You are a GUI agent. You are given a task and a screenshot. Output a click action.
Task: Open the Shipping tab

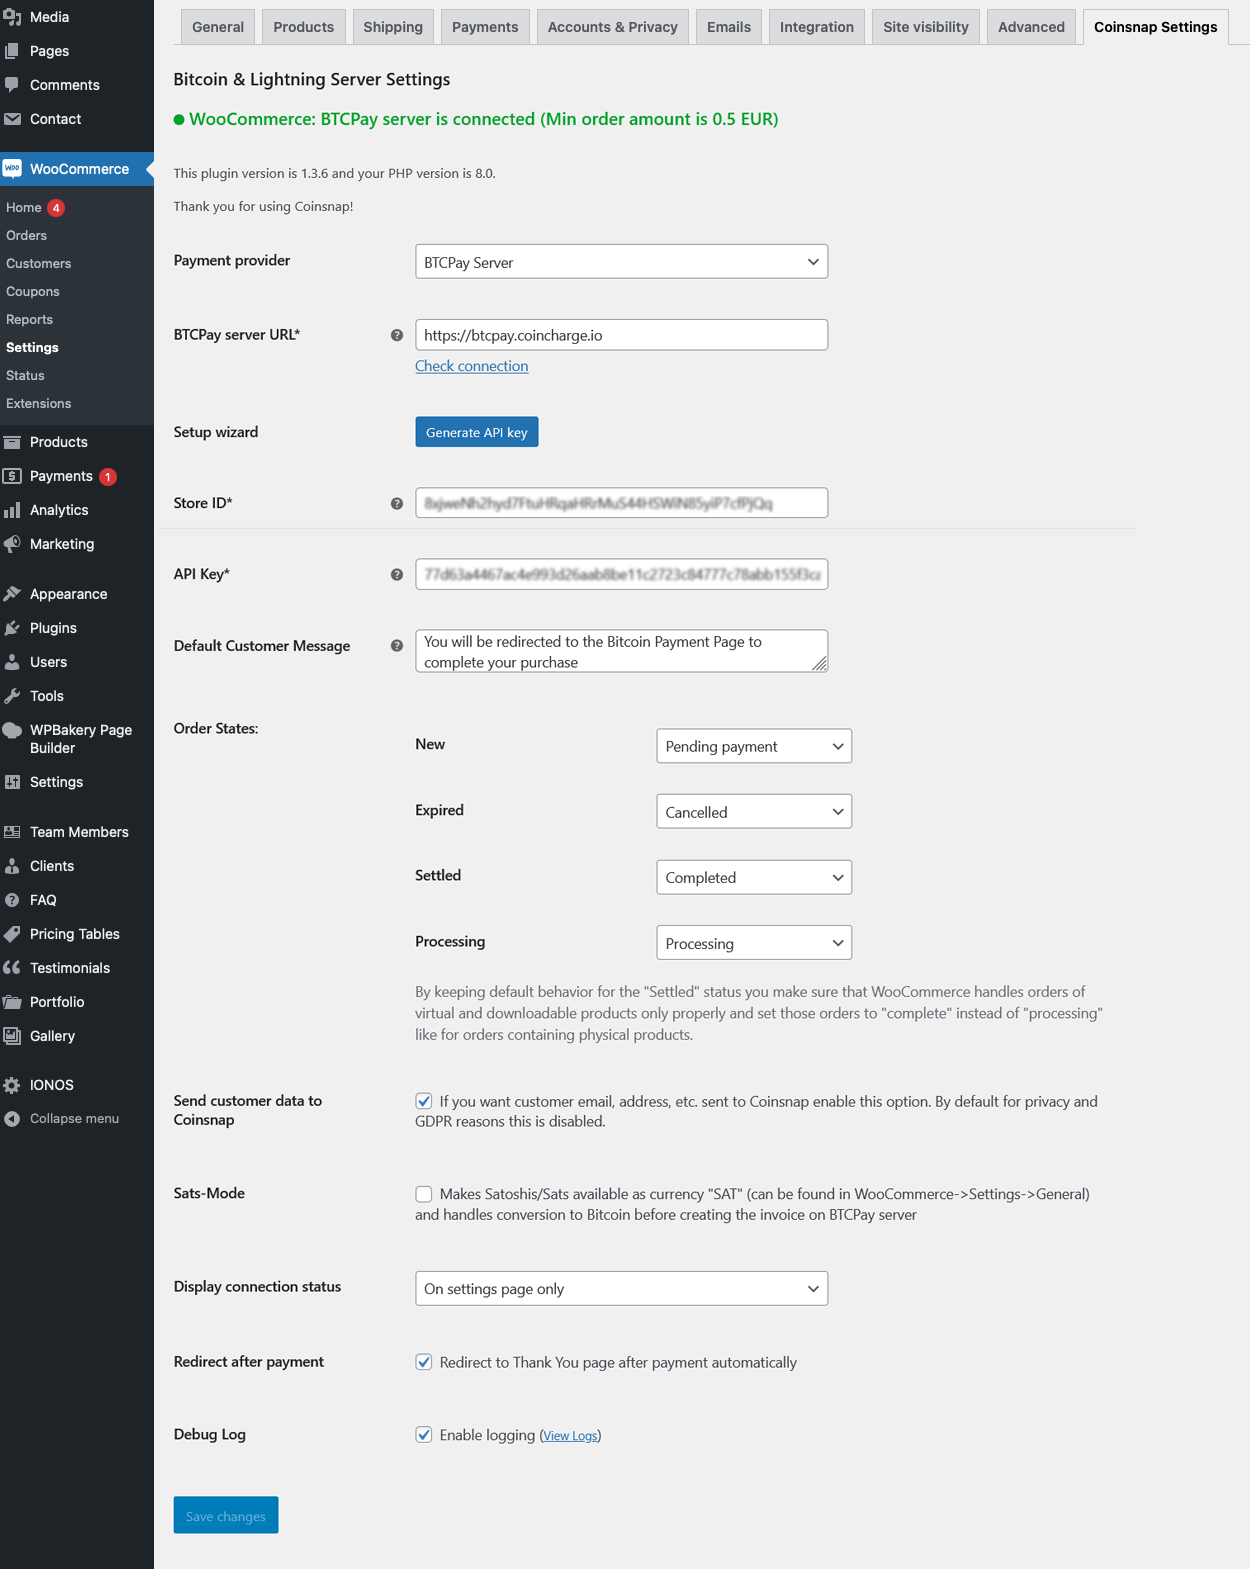[393, 27]
